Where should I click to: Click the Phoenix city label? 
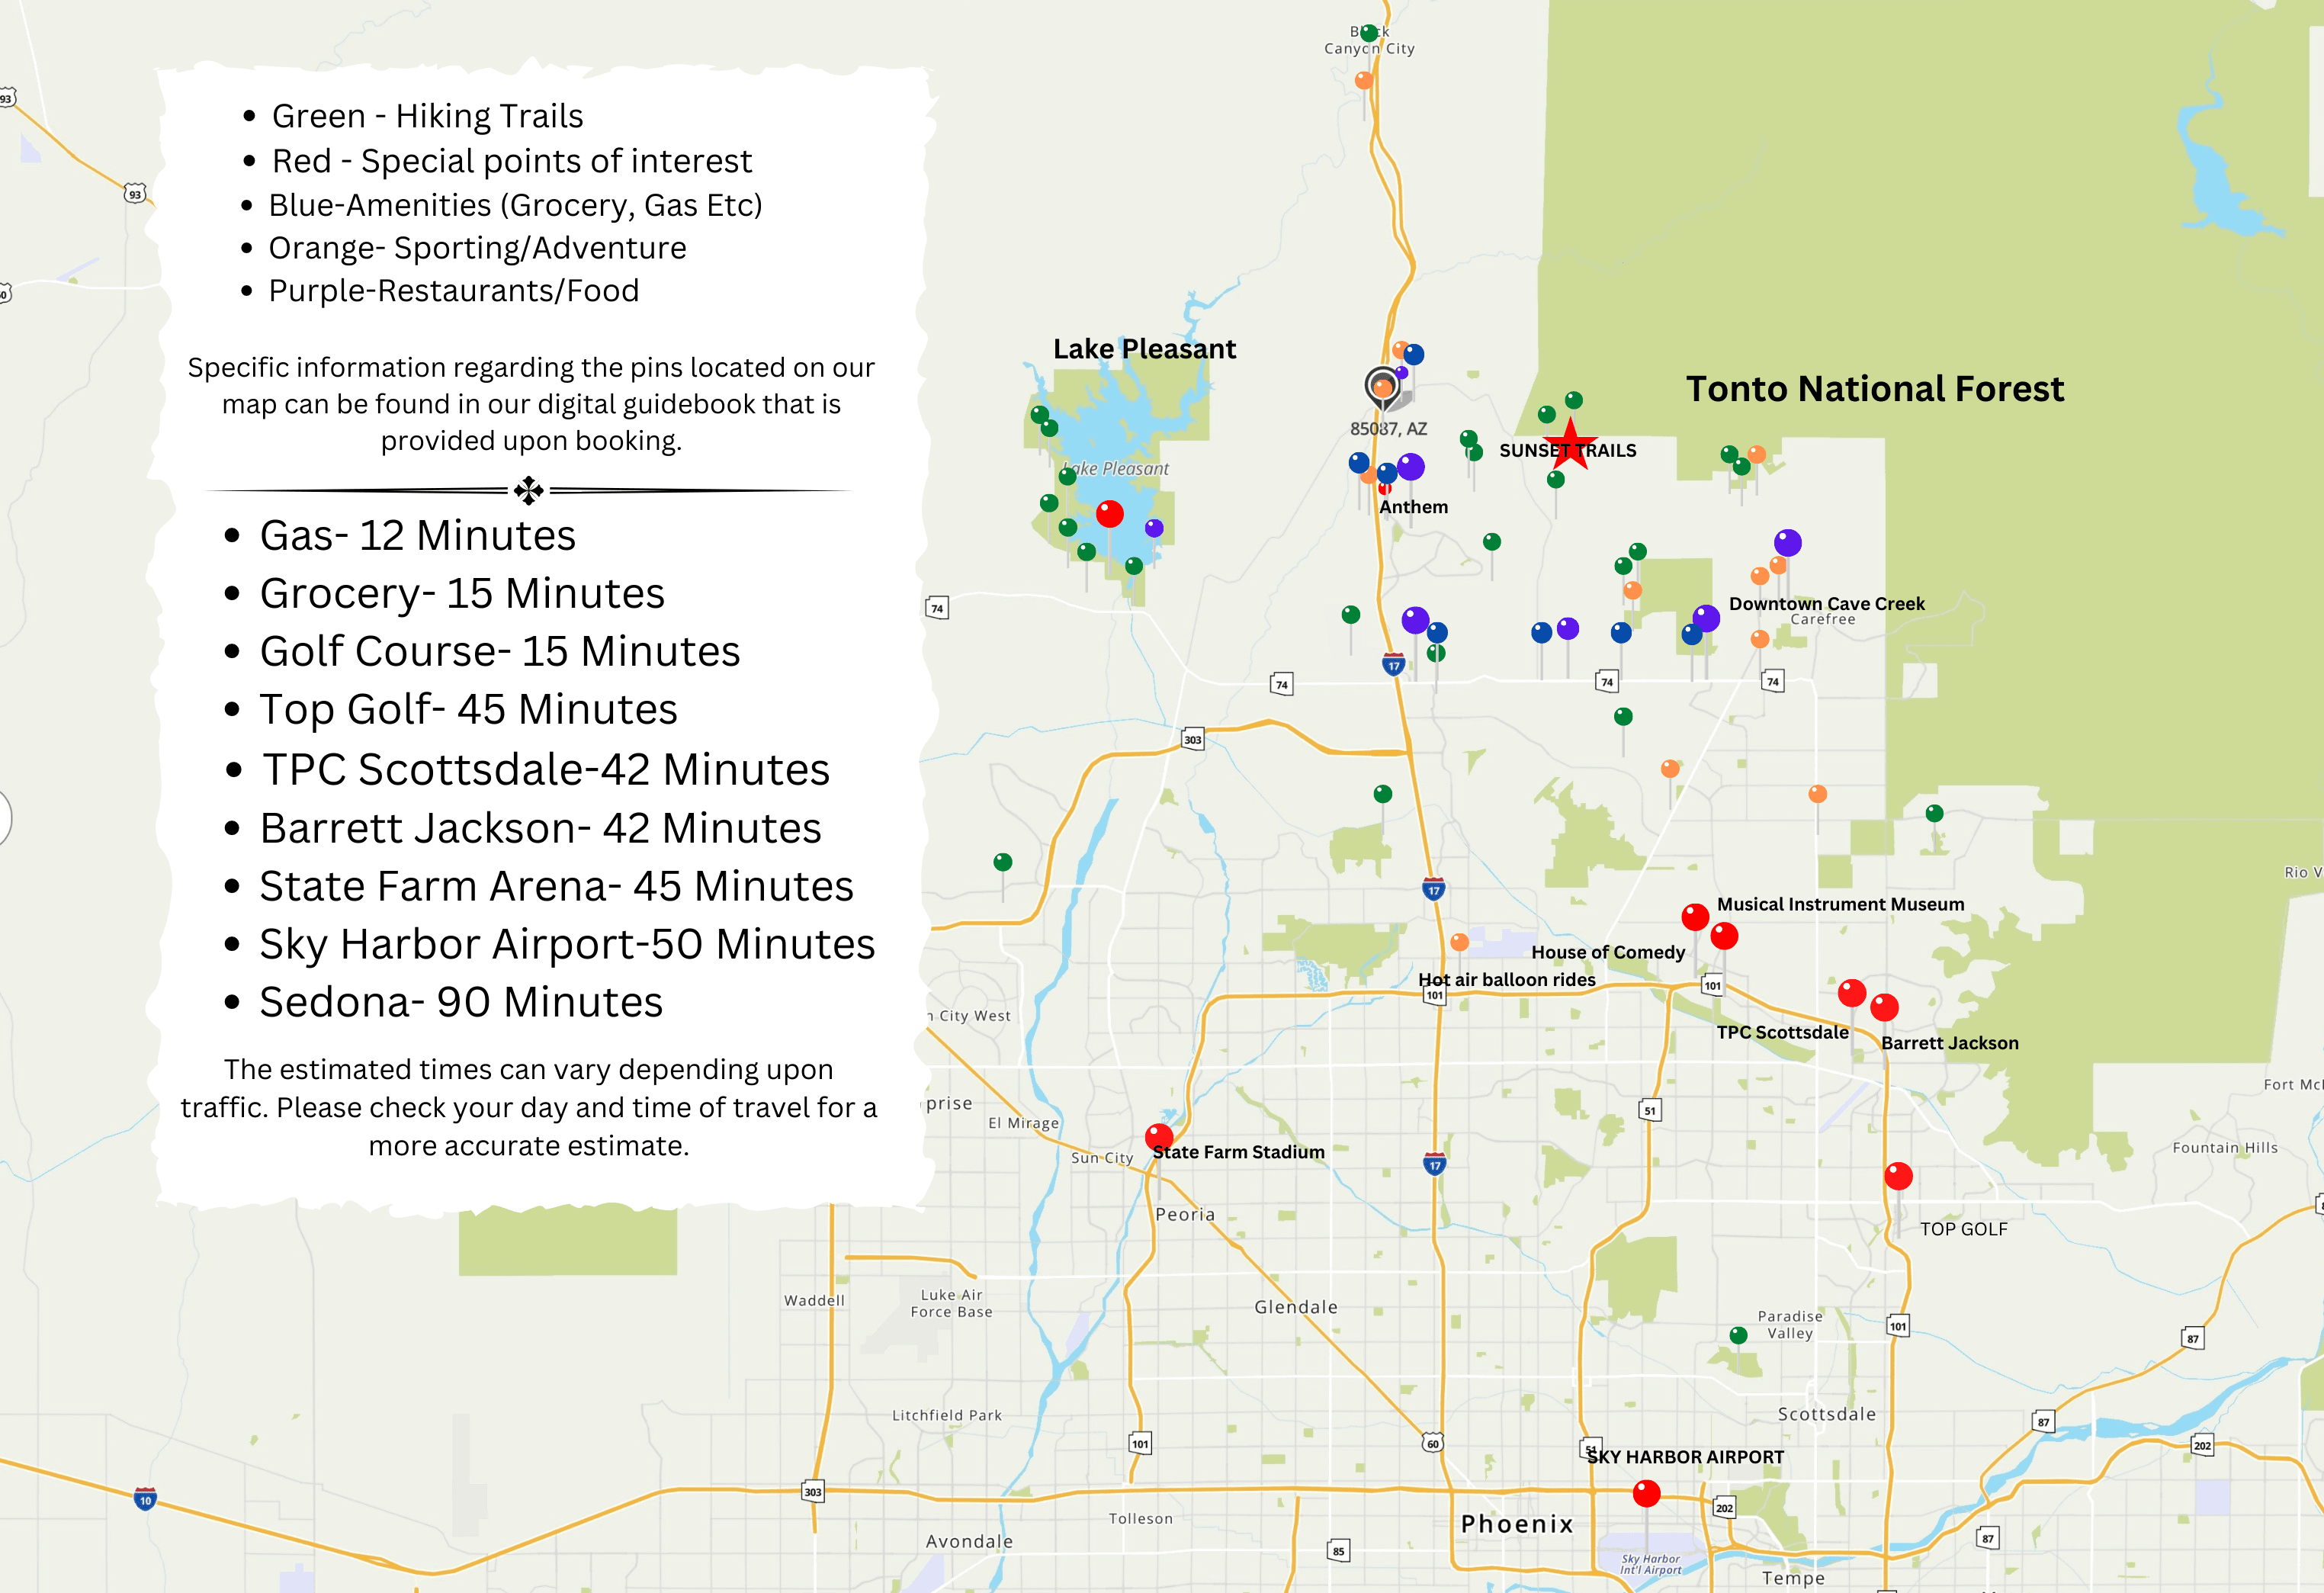[1517, 1524]
